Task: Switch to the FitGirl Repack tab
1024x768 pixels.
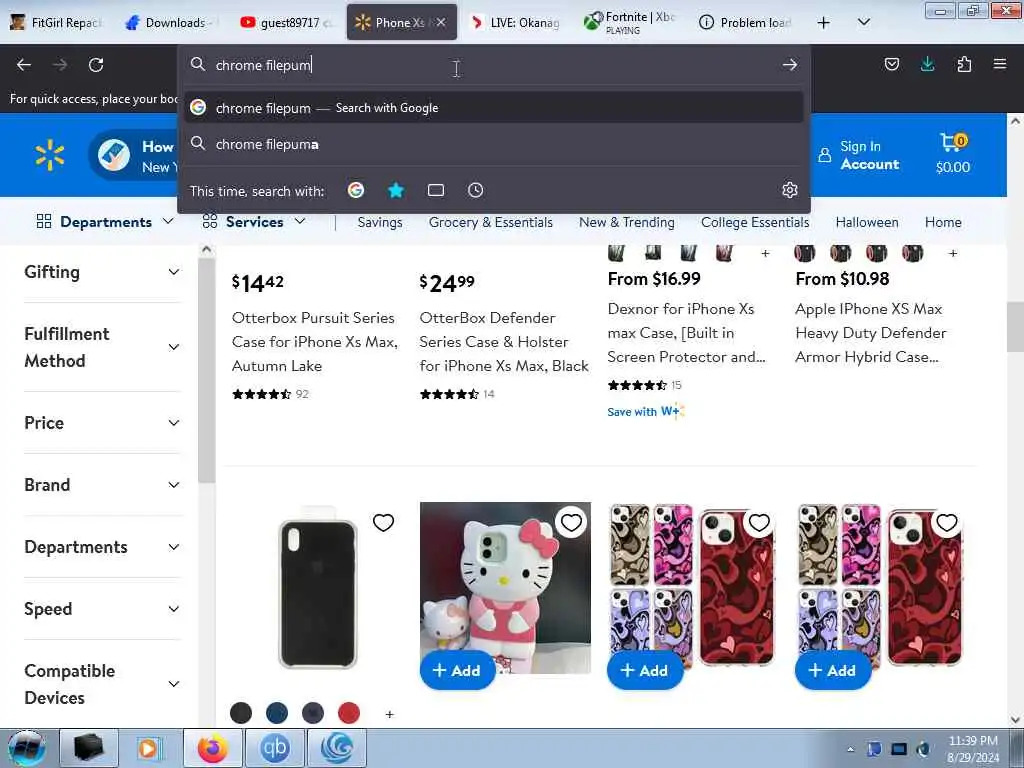Action: (57, 22)
